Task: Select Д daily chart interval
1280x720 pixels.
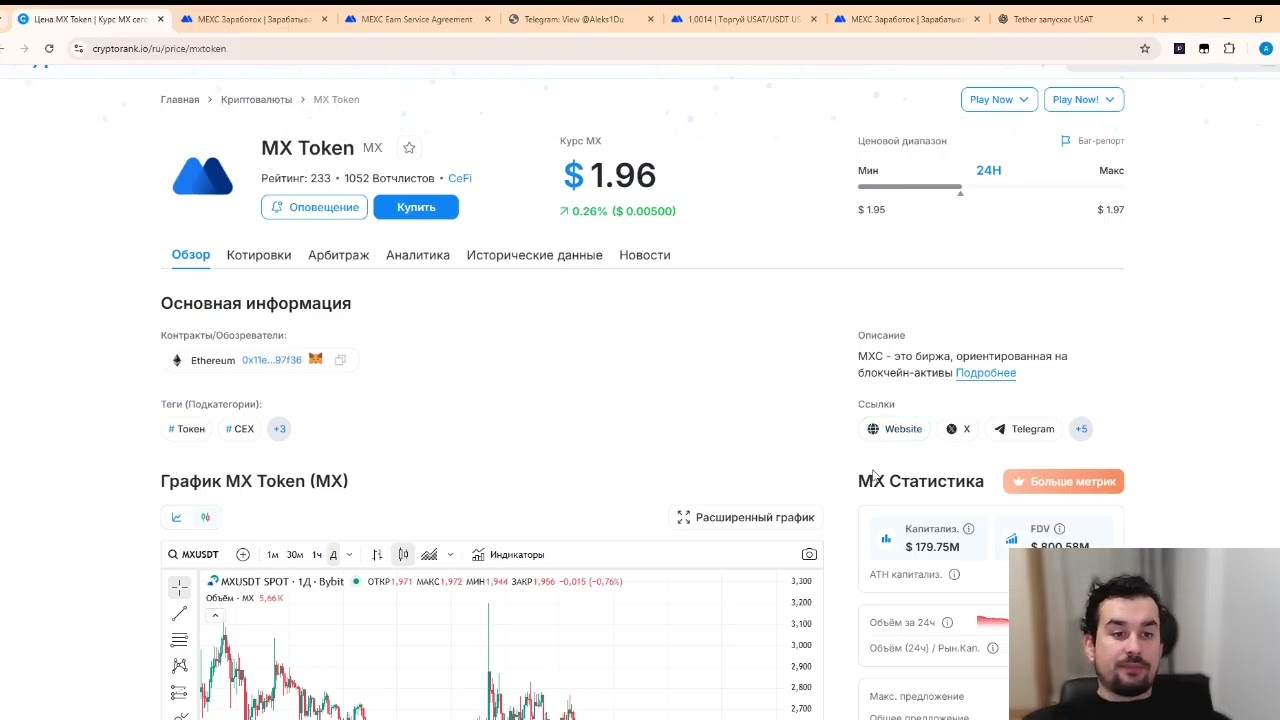Action: click(x=334, y=554)
